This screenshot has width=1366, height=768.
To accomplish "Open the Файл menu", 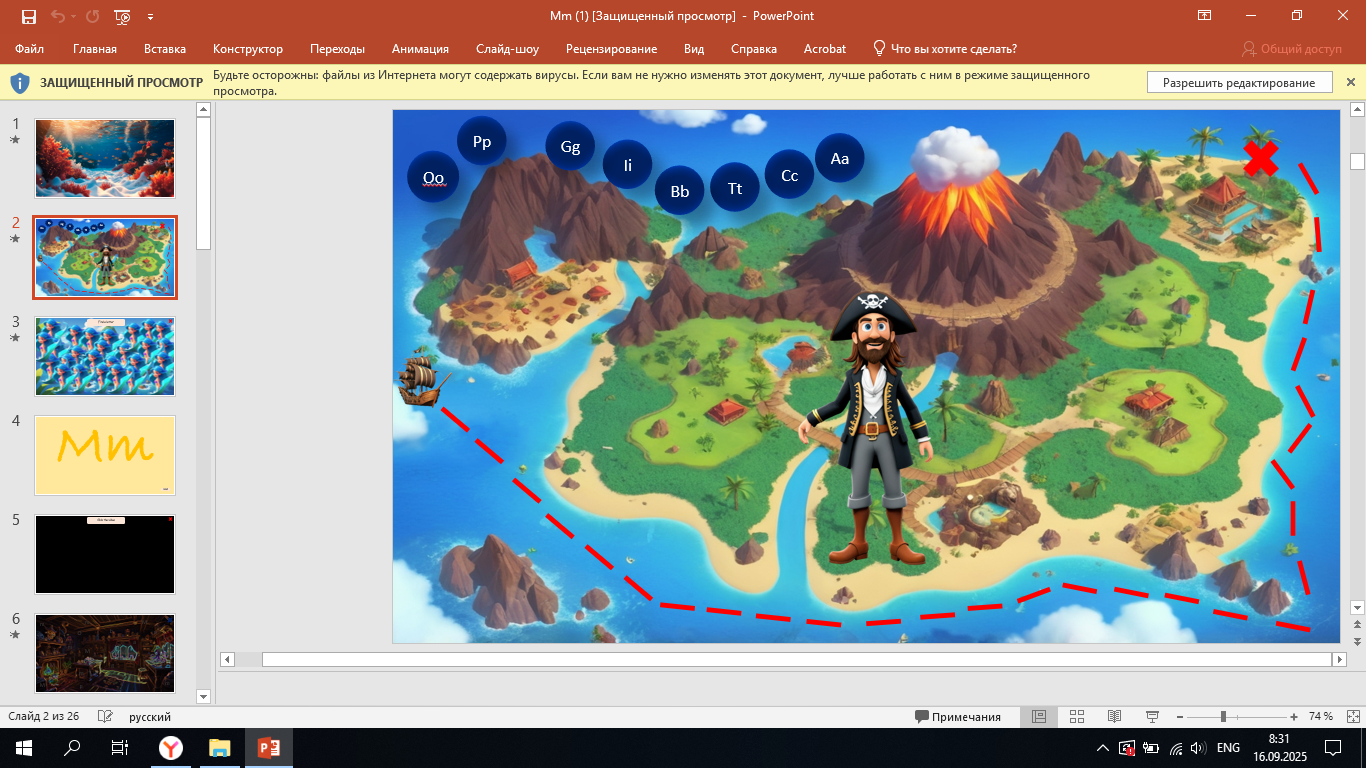I will point(29,49).
